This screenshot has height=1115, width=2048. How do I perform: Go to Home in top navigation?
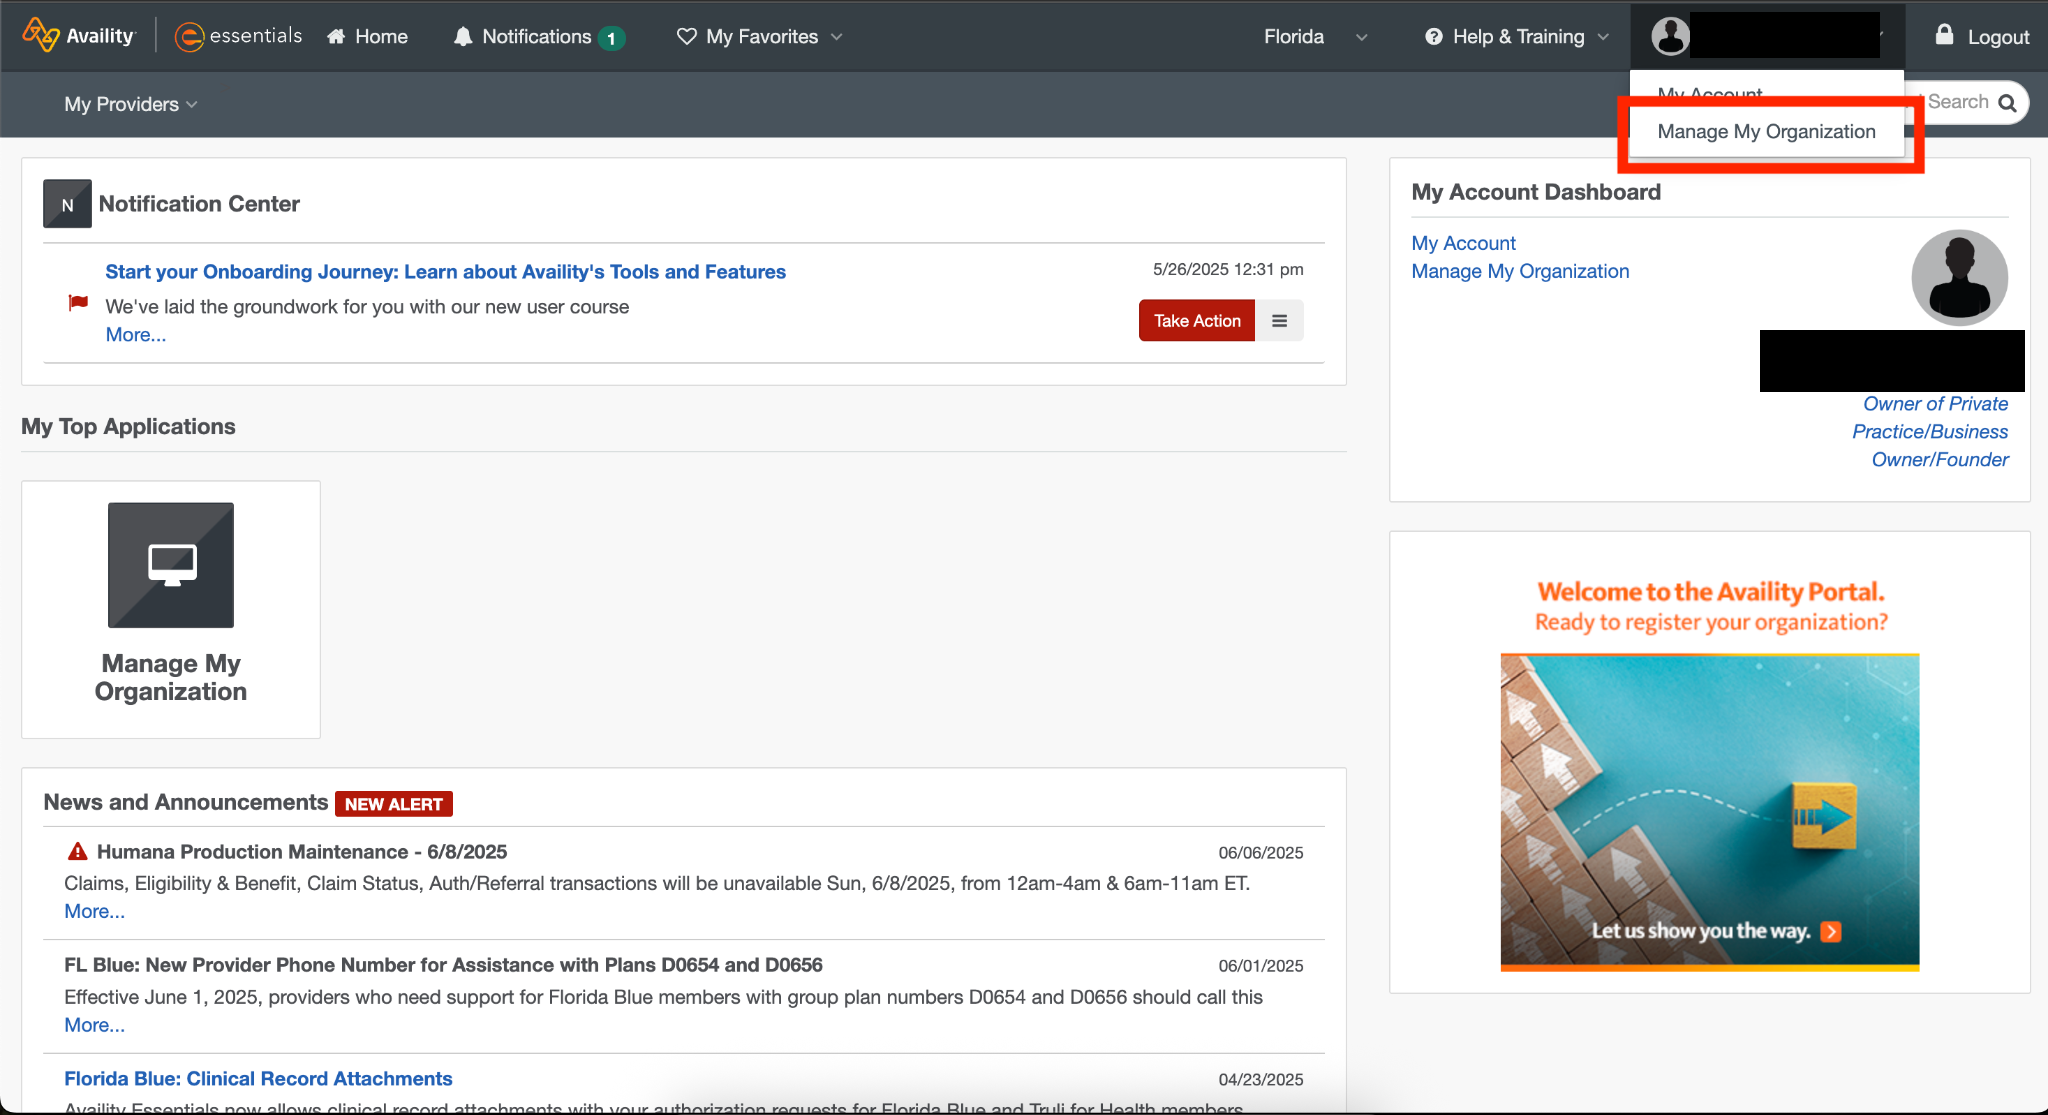[367, 36]
